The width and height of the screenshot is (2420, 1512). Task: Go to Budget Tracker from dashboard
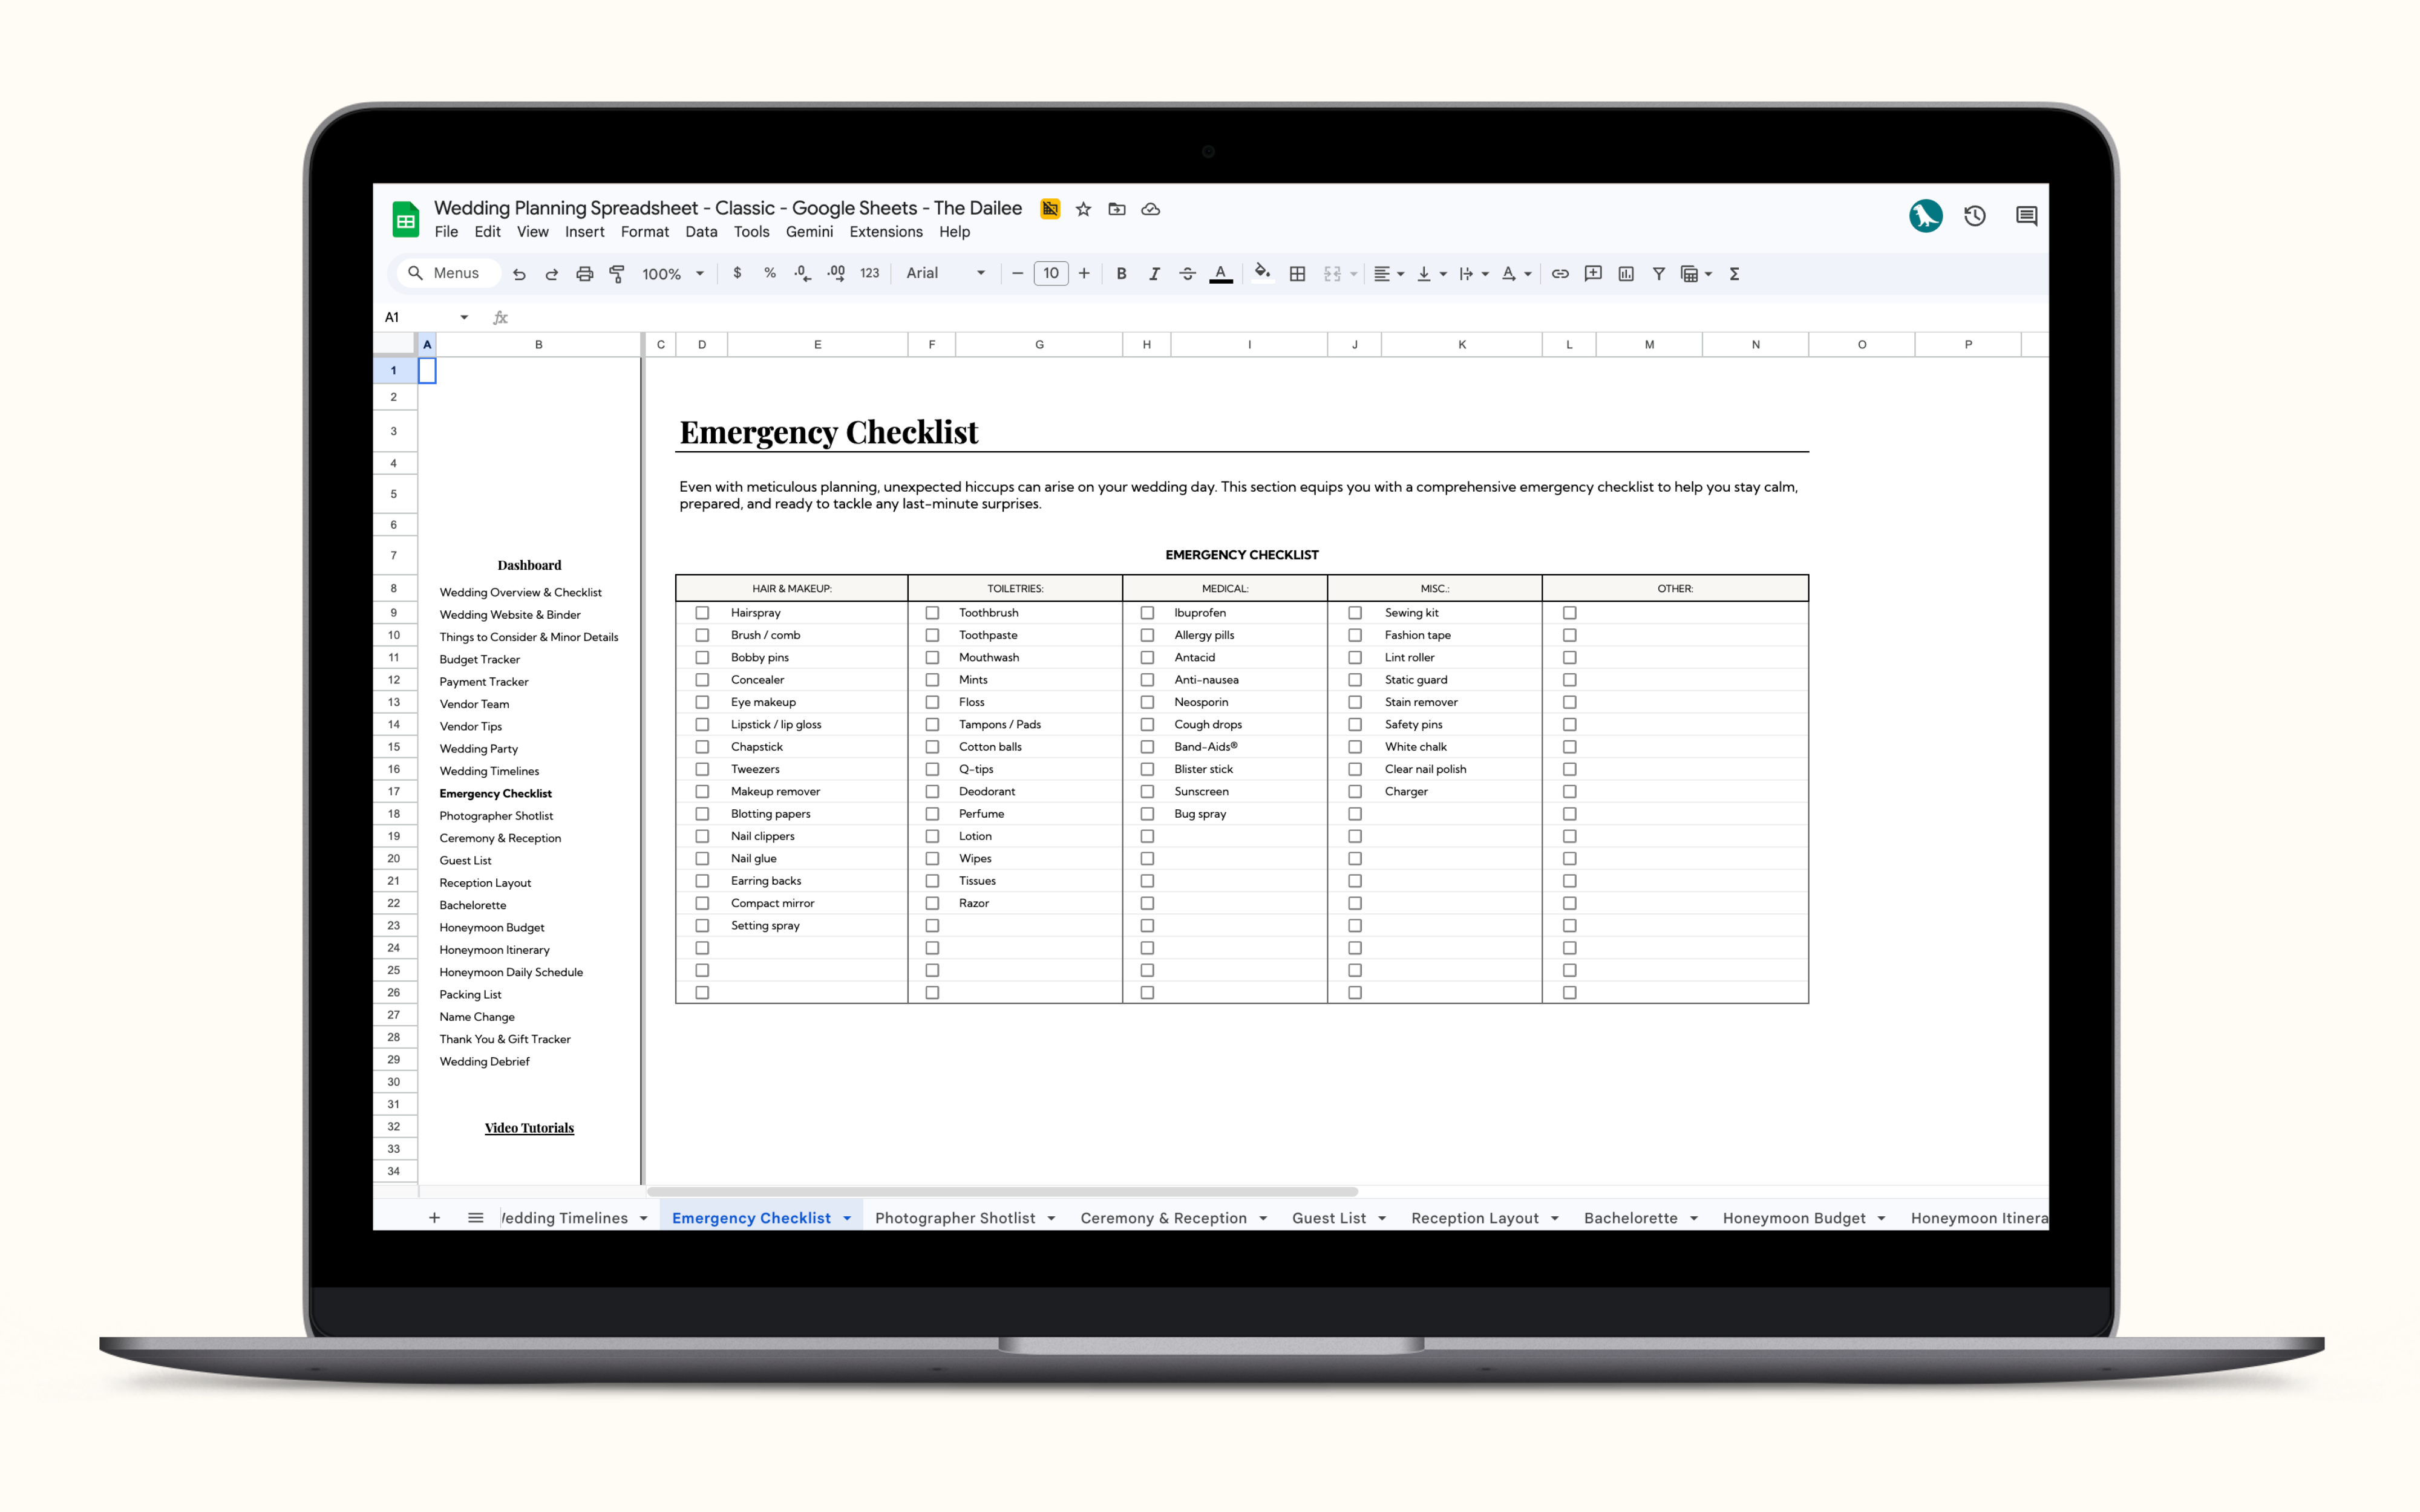pyautogui.click(x=479, y=660)
